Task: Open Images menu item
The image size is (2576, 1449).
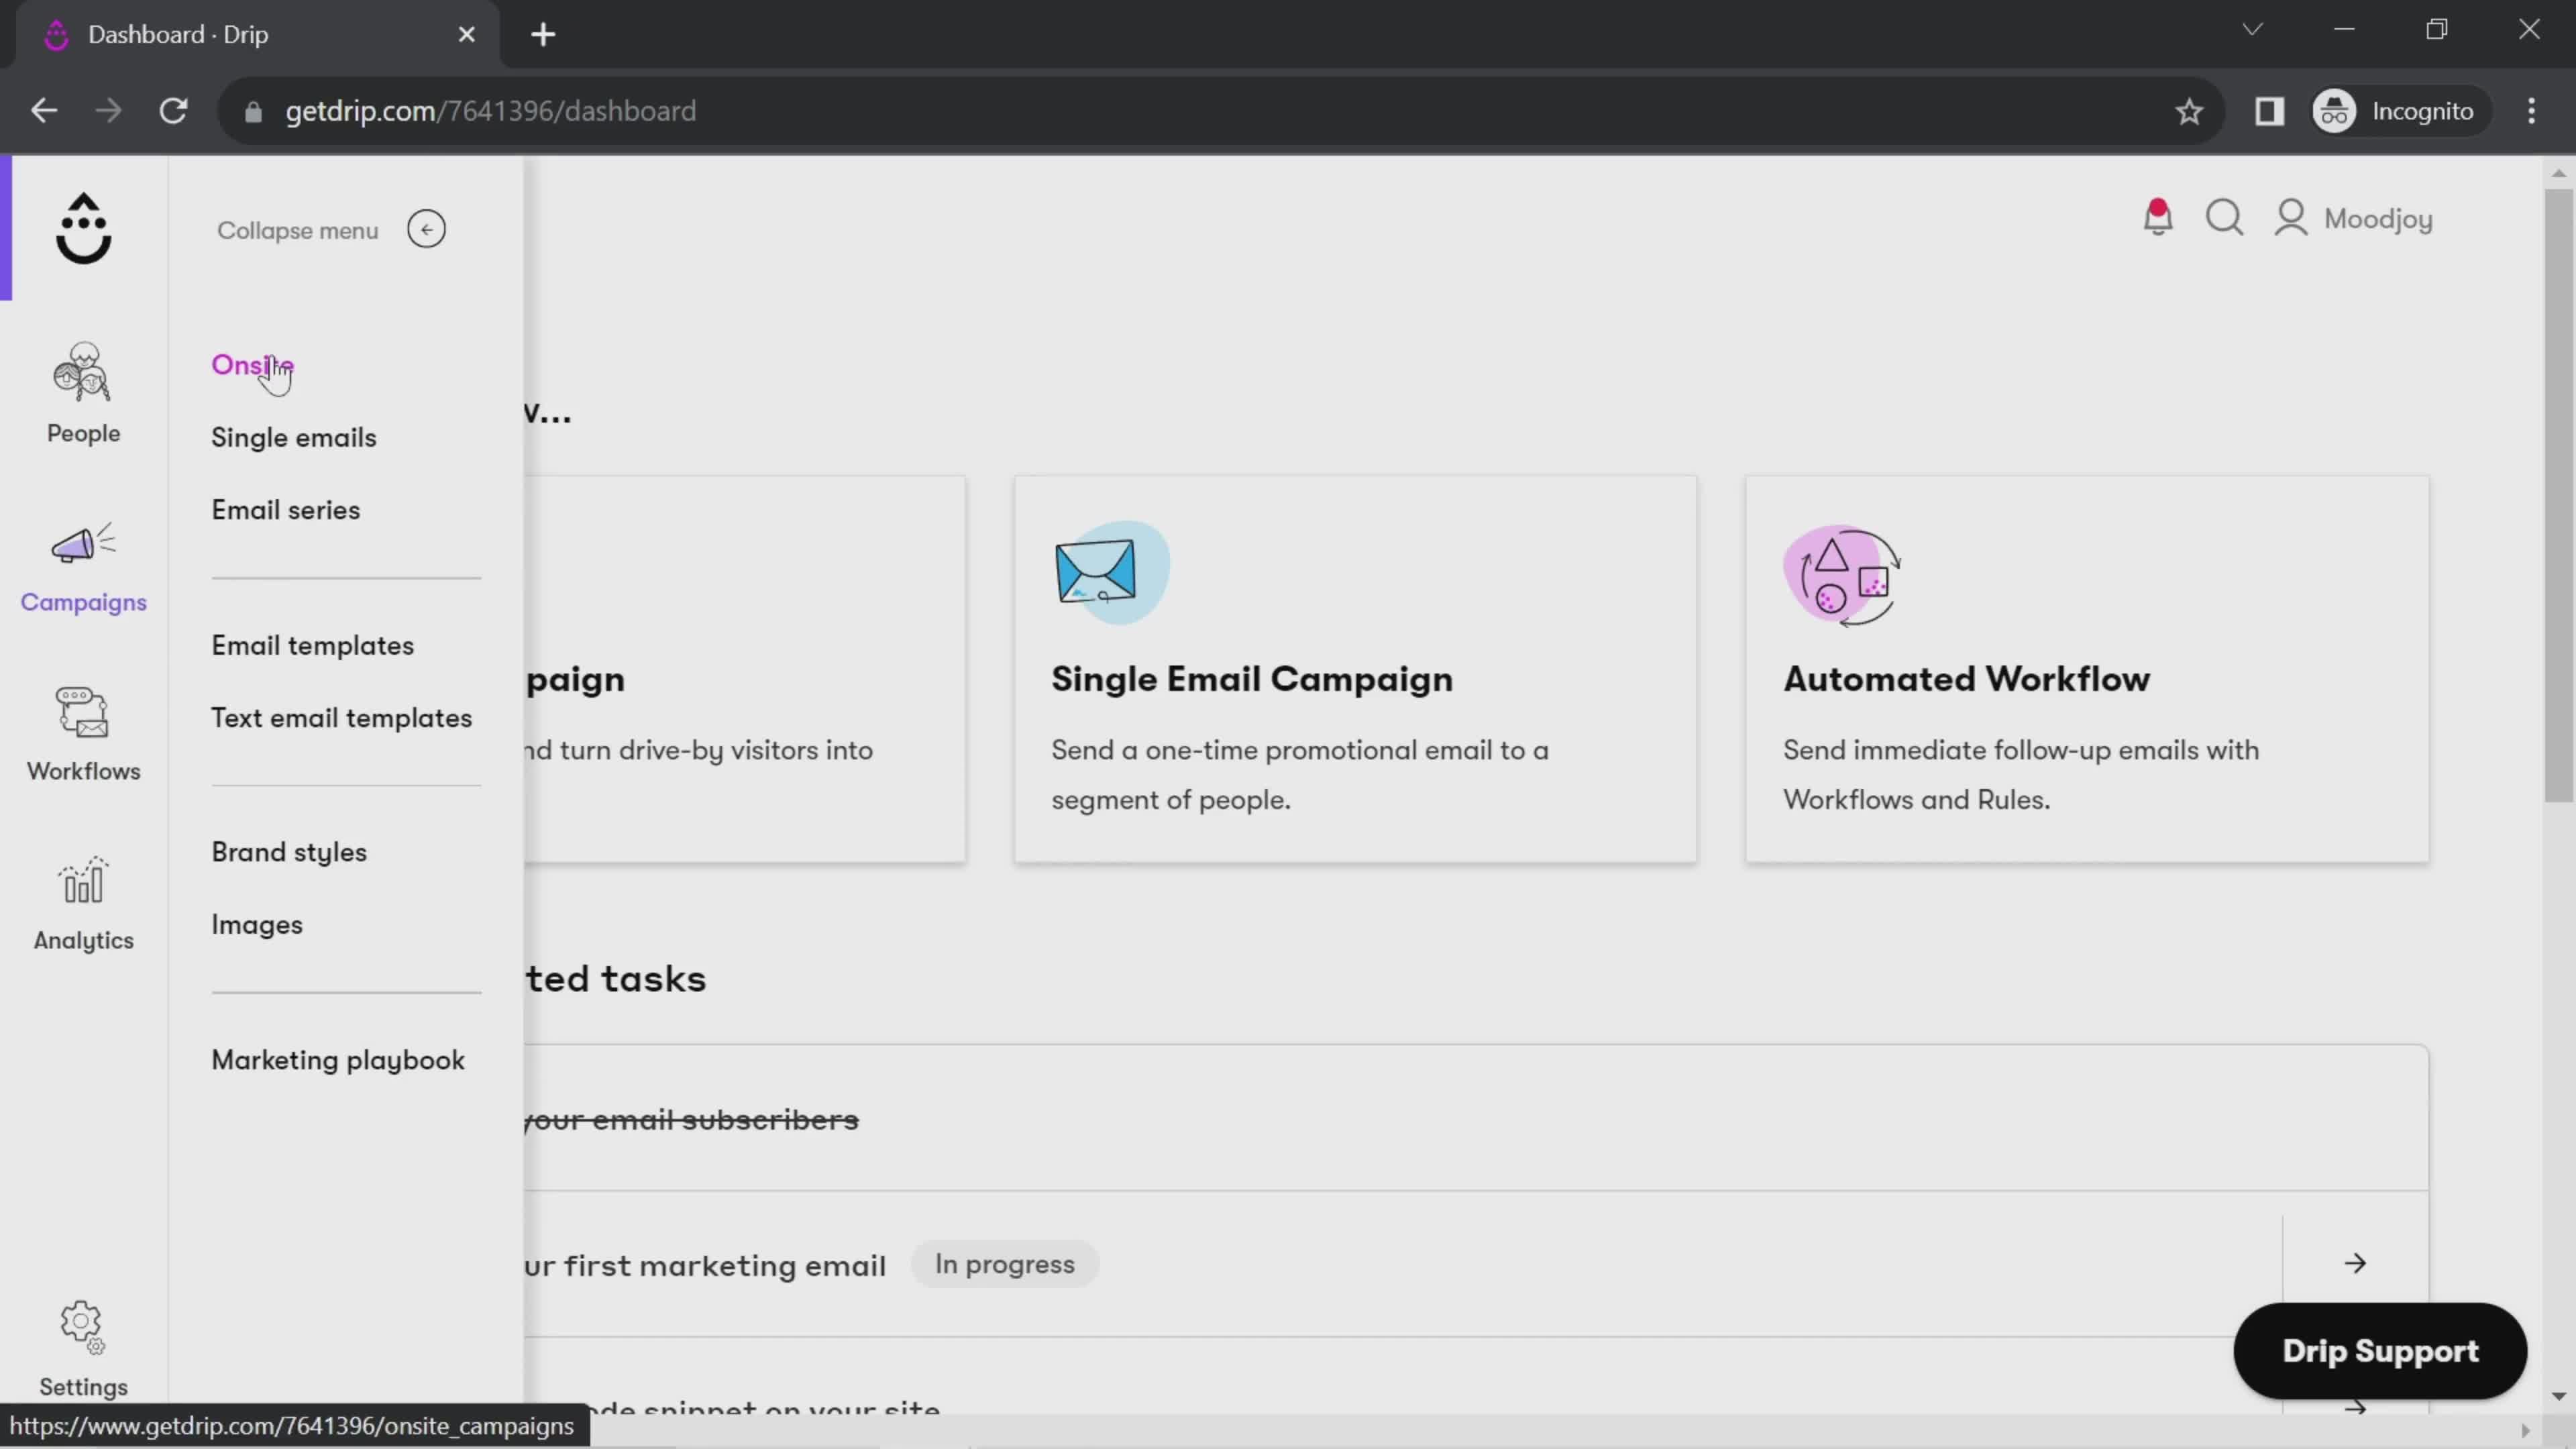Action: [256, 925]
